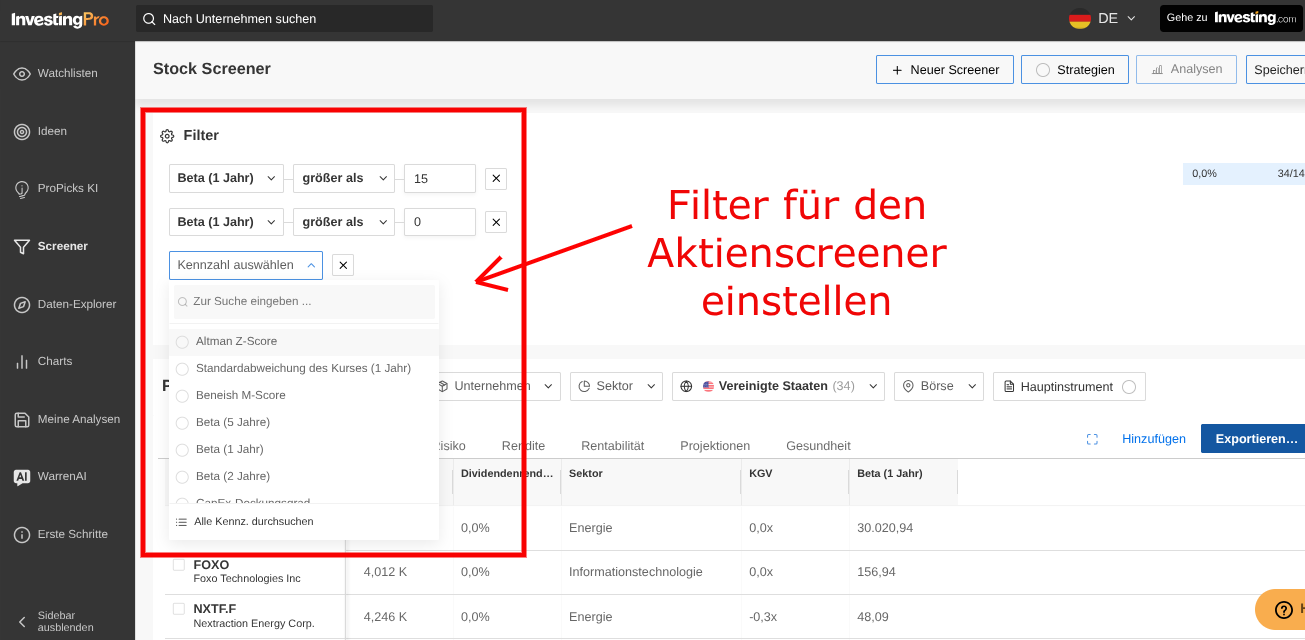The width and height of the screenshot is (1305, 640).
Task: Open the Vereinigte Staaten country dropdown
Action: pos(778,386)
